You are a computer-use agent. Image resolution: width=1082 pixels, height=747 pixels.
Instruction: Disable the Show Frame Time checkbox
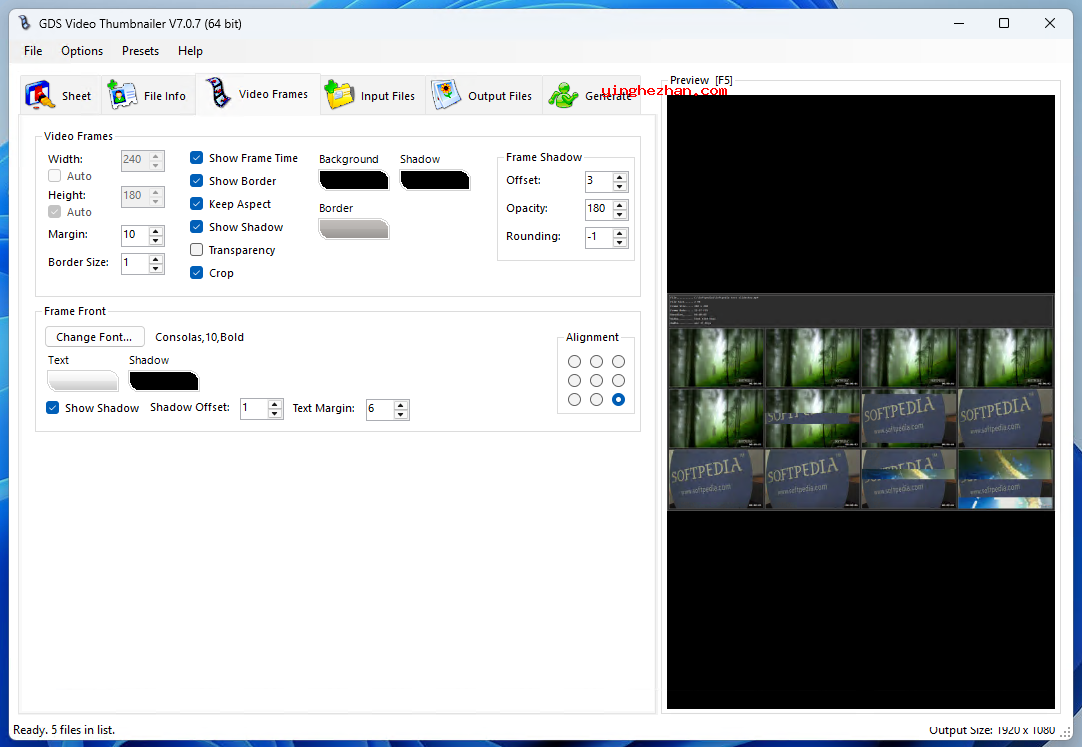coord(197,158)
